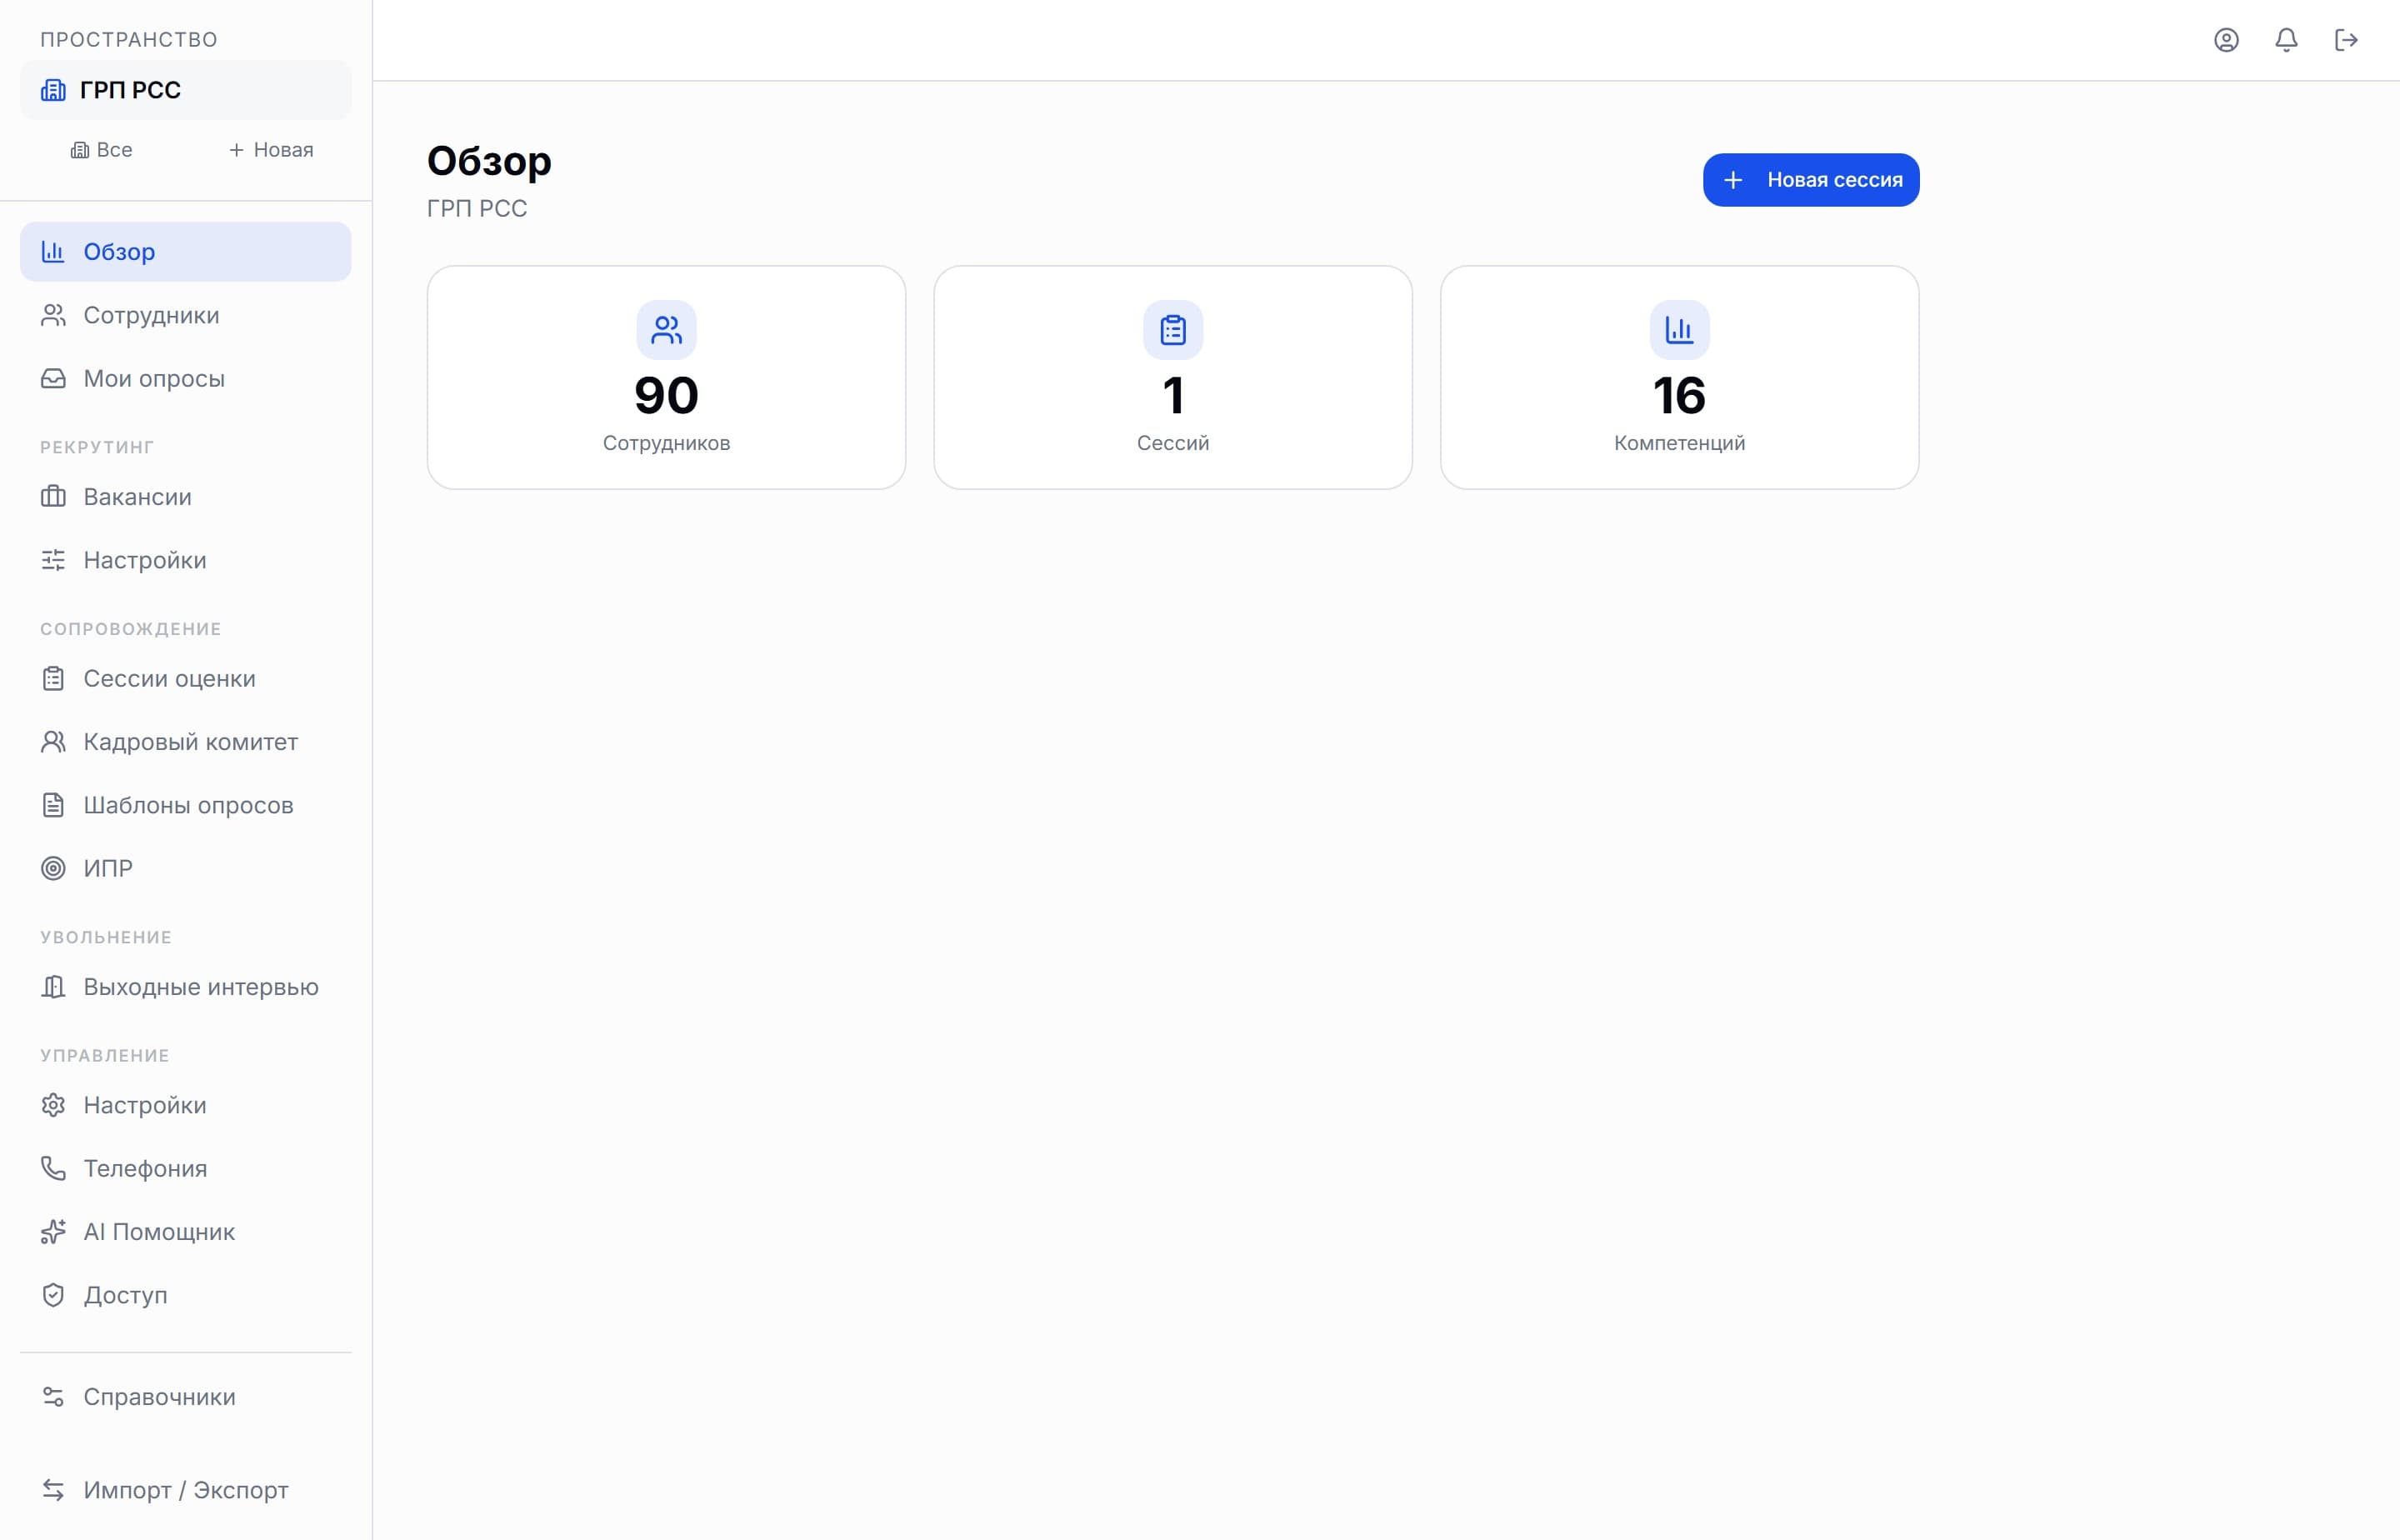2400x1540 pixels.
Task: Open the 1 Сессий card
Action: 1173,377
